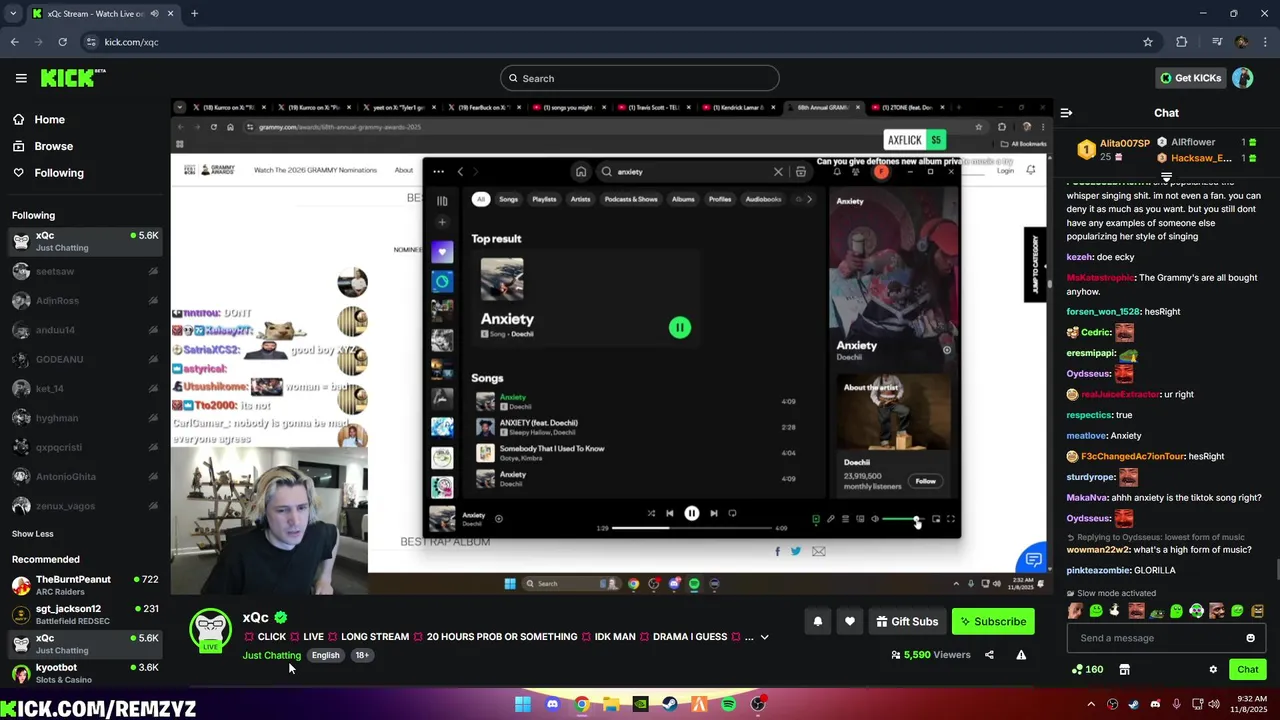
Task: Send message with the Chat button
Action: (x=1248, y=669)
